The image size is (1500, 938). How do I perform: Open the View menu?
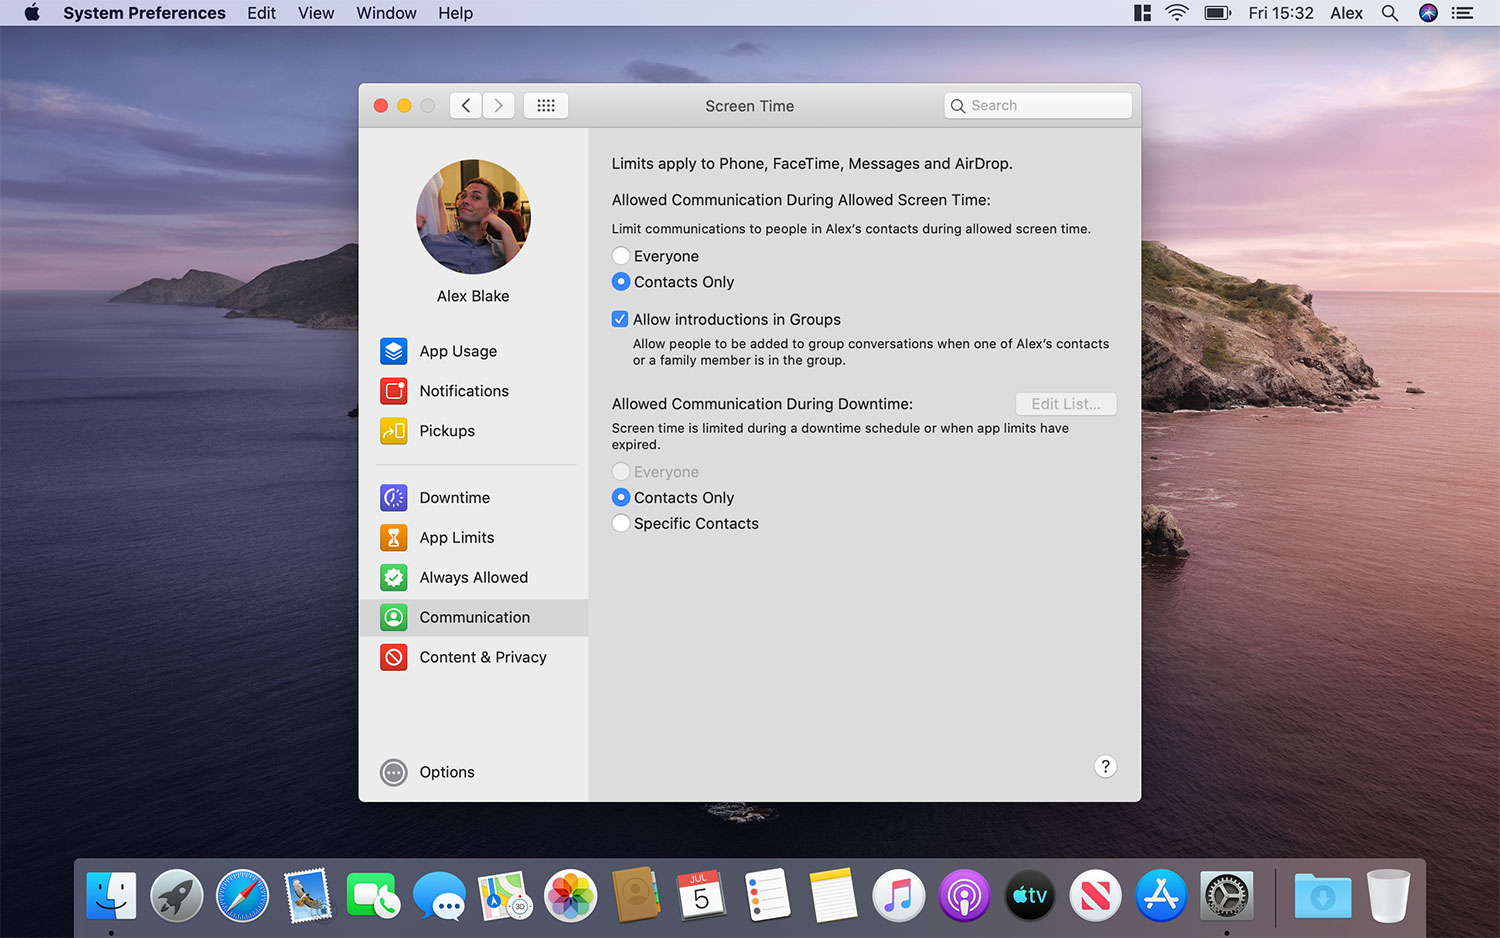click(316, 13)
